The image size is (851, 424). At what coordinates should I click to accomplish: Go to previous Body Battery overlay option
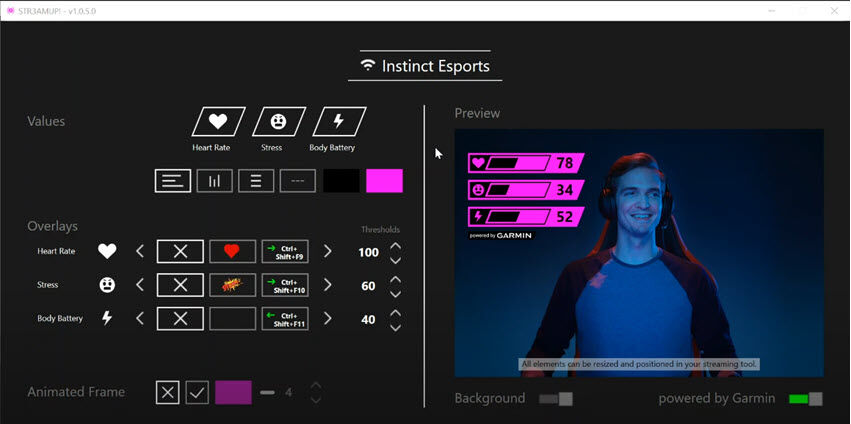tap(140, 318)
